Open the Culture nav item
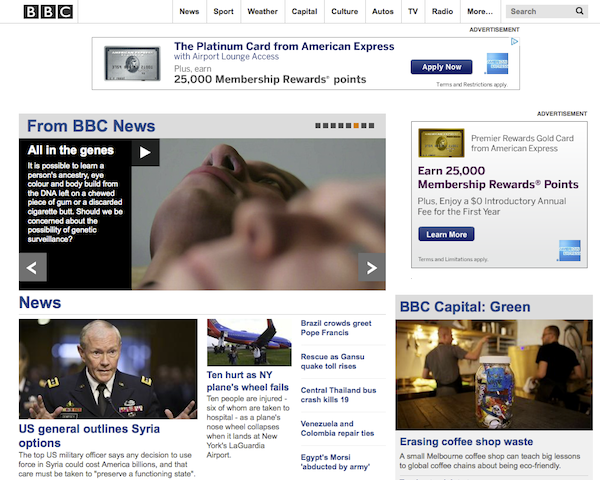 pyautogui.click(x=345, y=11)
